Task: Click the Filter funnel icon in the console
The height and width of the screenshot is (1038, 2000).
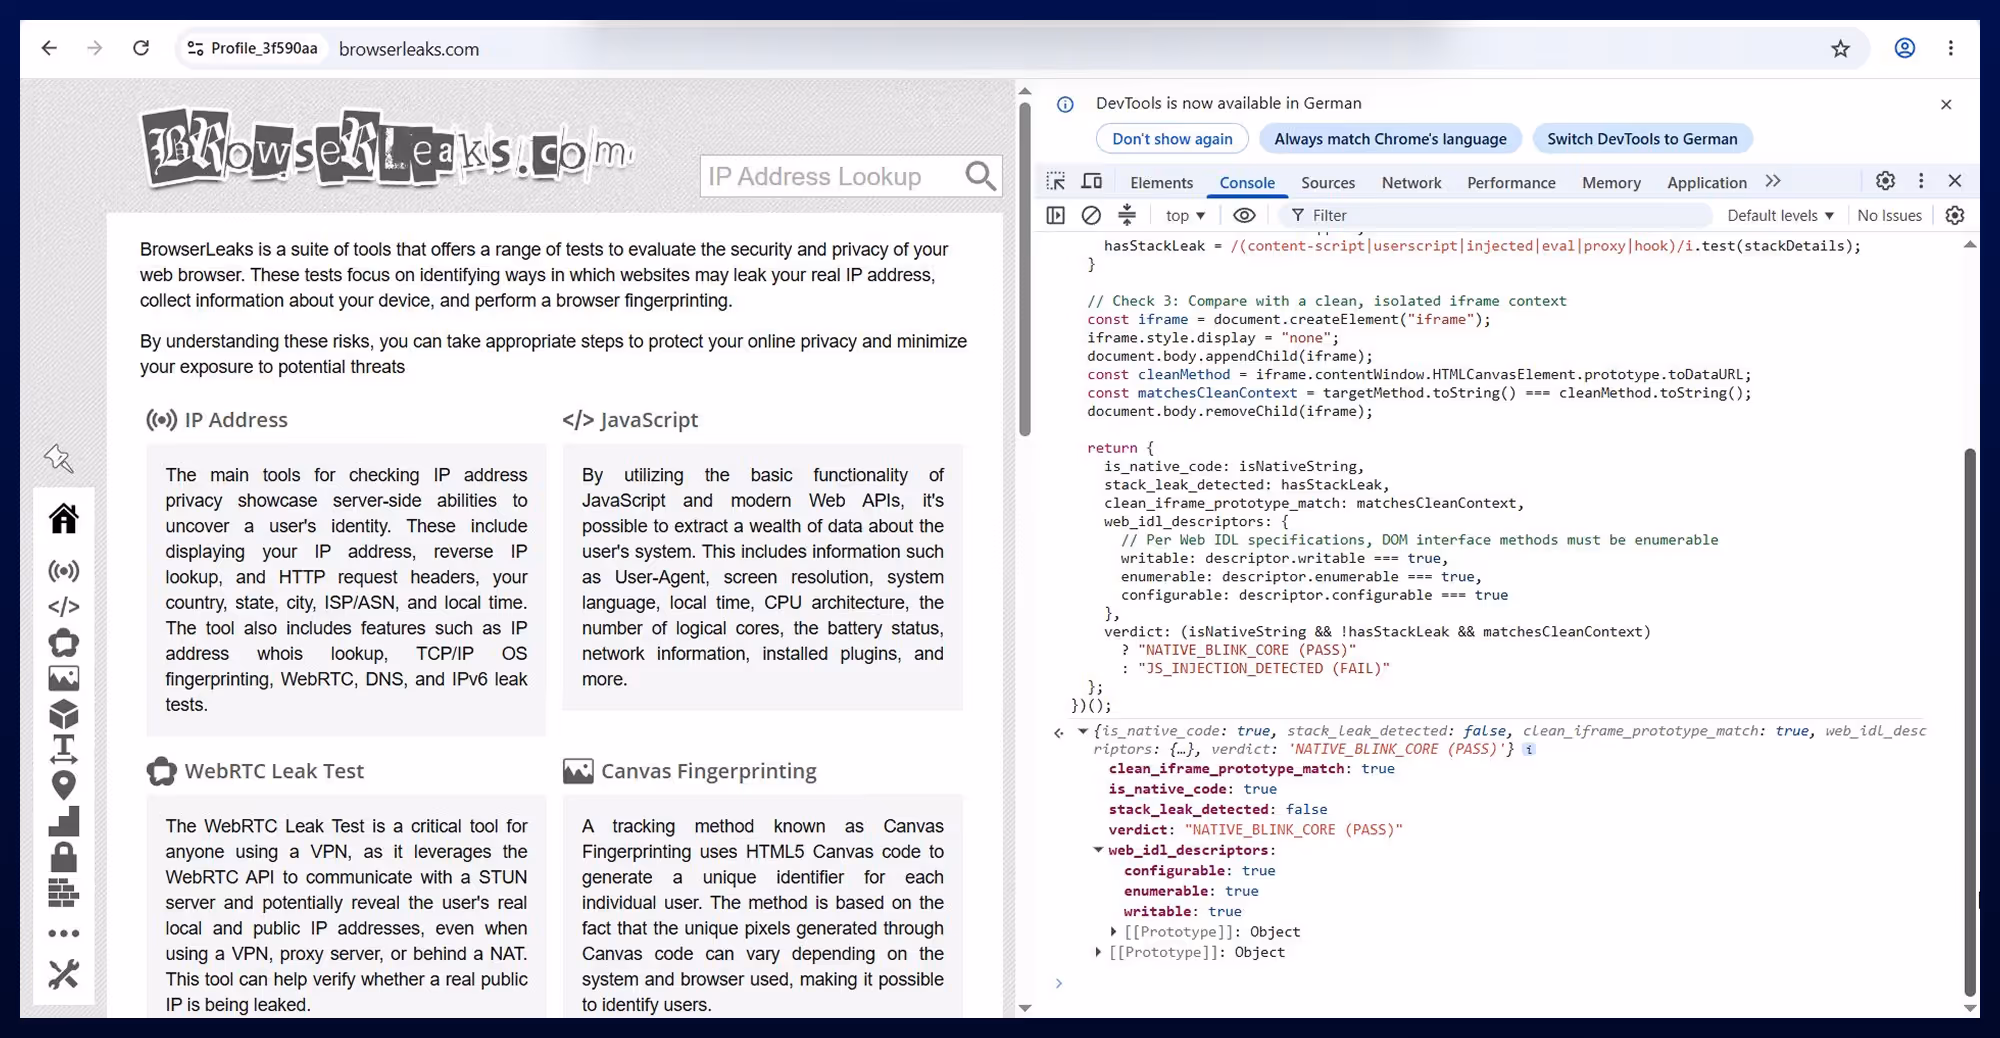Action: point(1298,215)
